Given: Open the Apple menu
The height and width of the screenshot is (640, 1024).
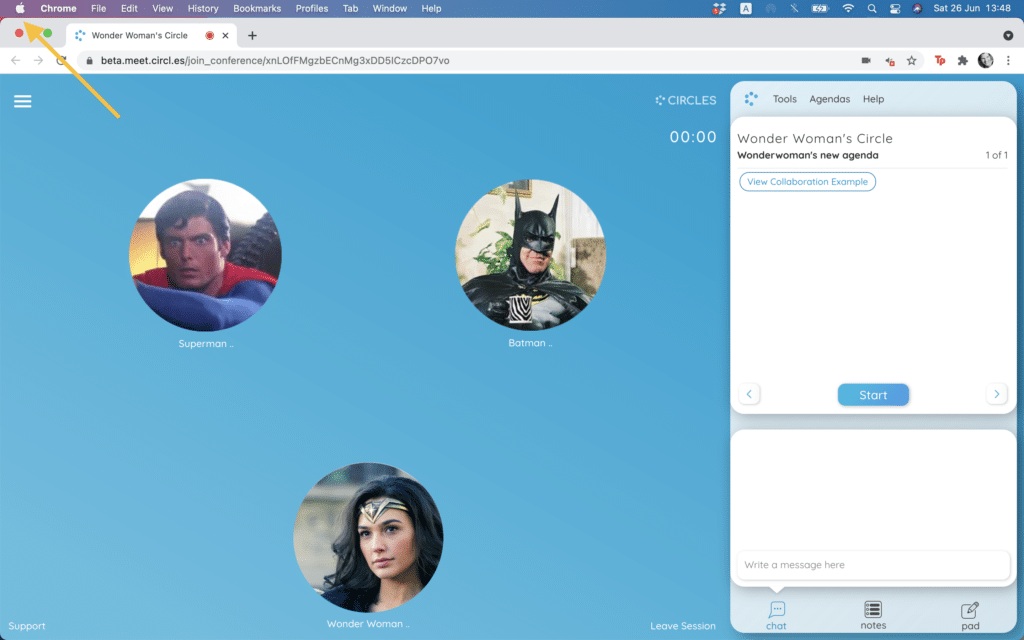Looking at the screenshot, I should point(20,8).
